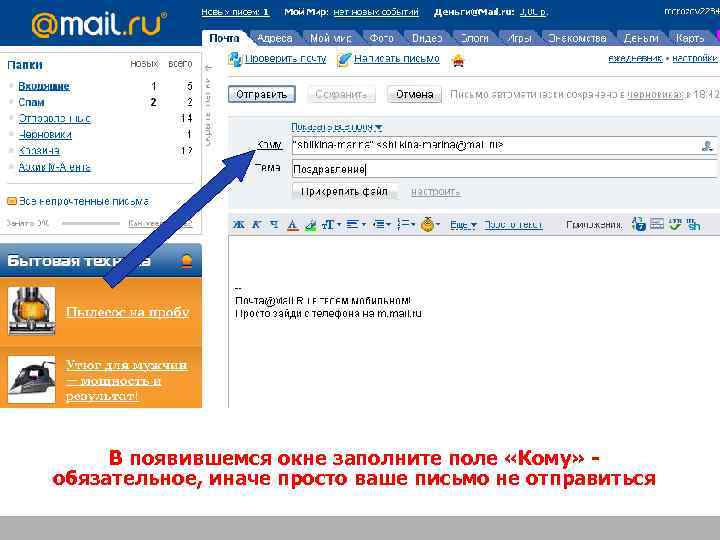This screenshot has height=540, width=720.
Task: Collapse the folders sidebar arrow
Action: [208, 68]
